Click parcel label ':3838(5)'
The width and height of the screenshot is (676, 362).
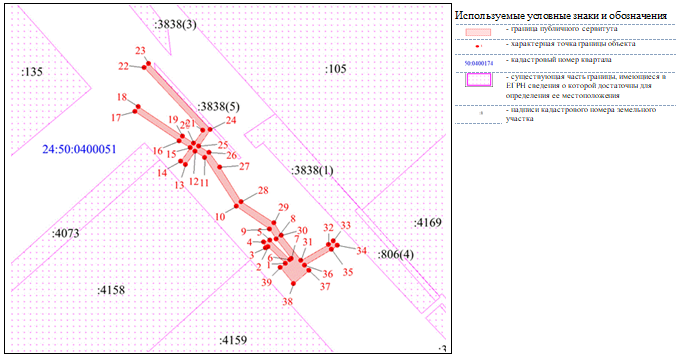218,106
